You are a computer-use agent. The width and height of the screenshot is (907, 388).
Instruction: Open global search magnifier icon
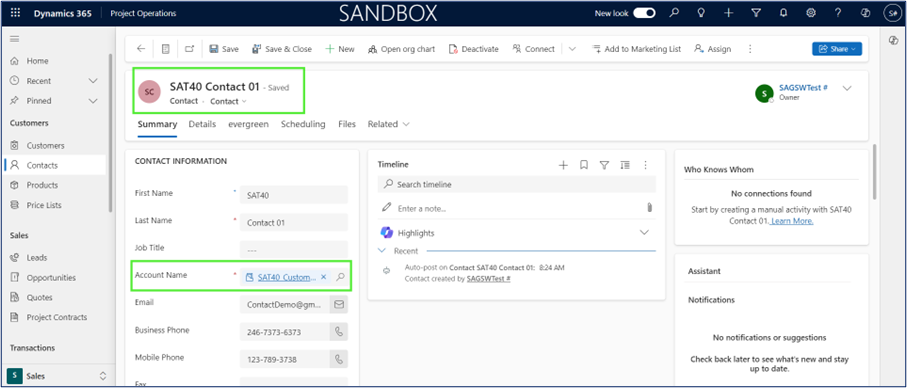(x=674, y=13)
